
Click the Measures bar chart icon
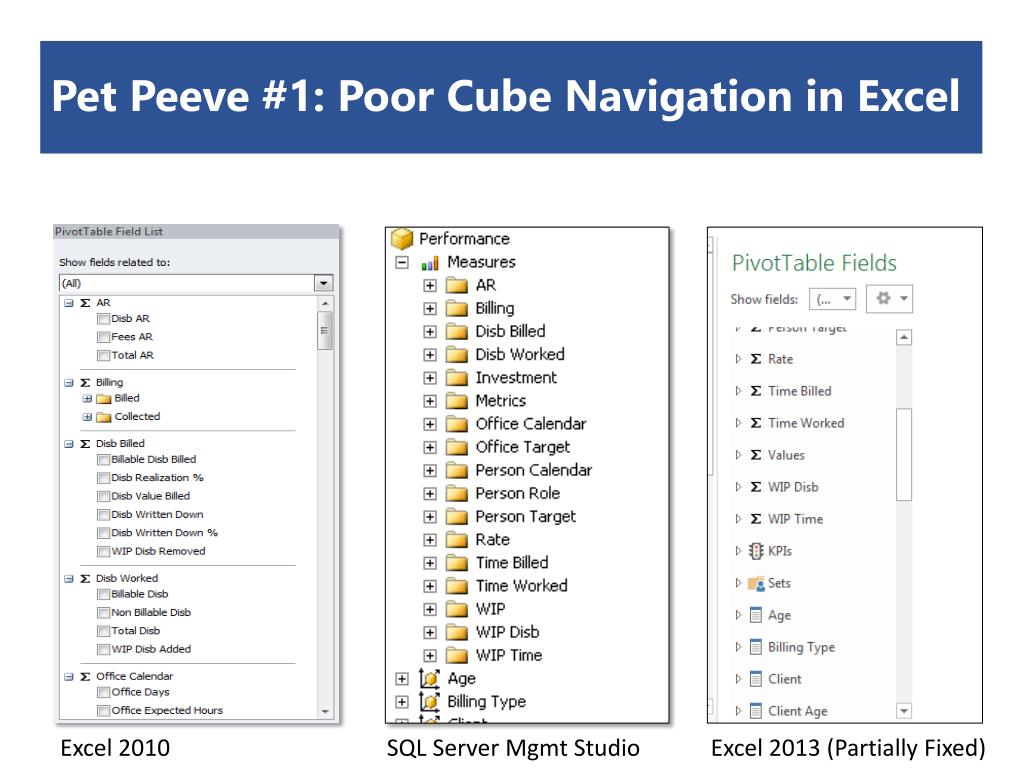click(430, 263)
